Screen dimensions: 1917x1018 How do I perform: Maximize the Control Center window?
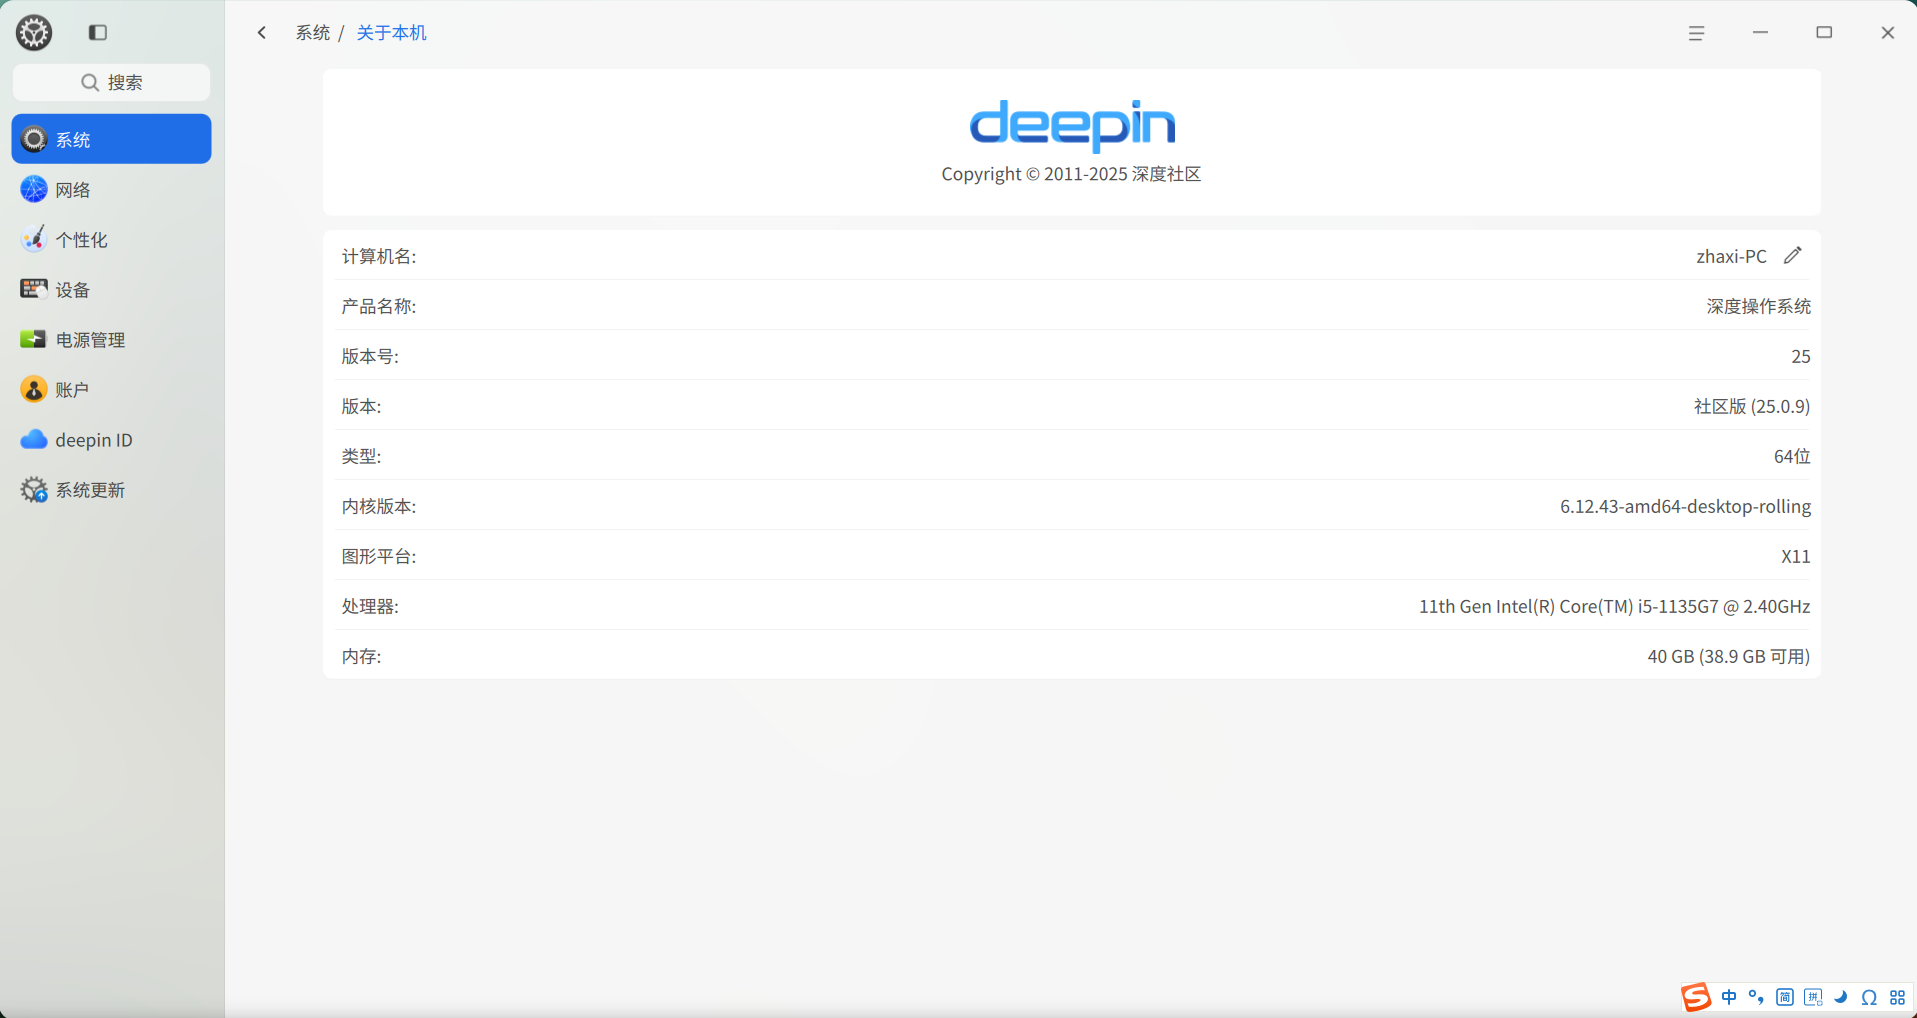pyautogui.click(x=1824, y=33)
